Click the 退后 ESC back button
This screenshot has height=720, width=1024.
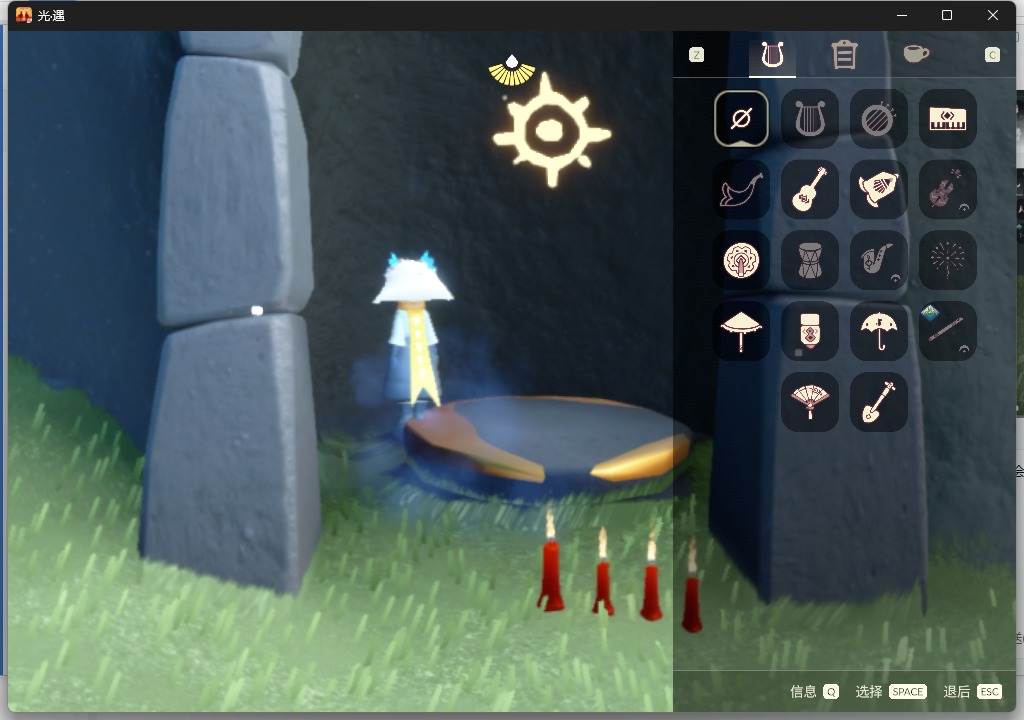click(x=972, y=691)
